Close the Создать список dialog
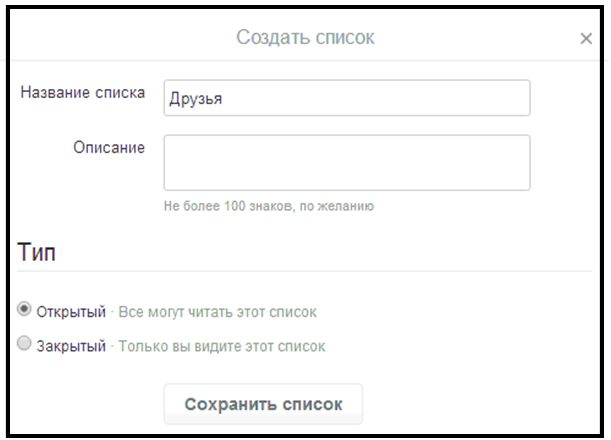This screenshot has height=440, width=611. point(586,39)
